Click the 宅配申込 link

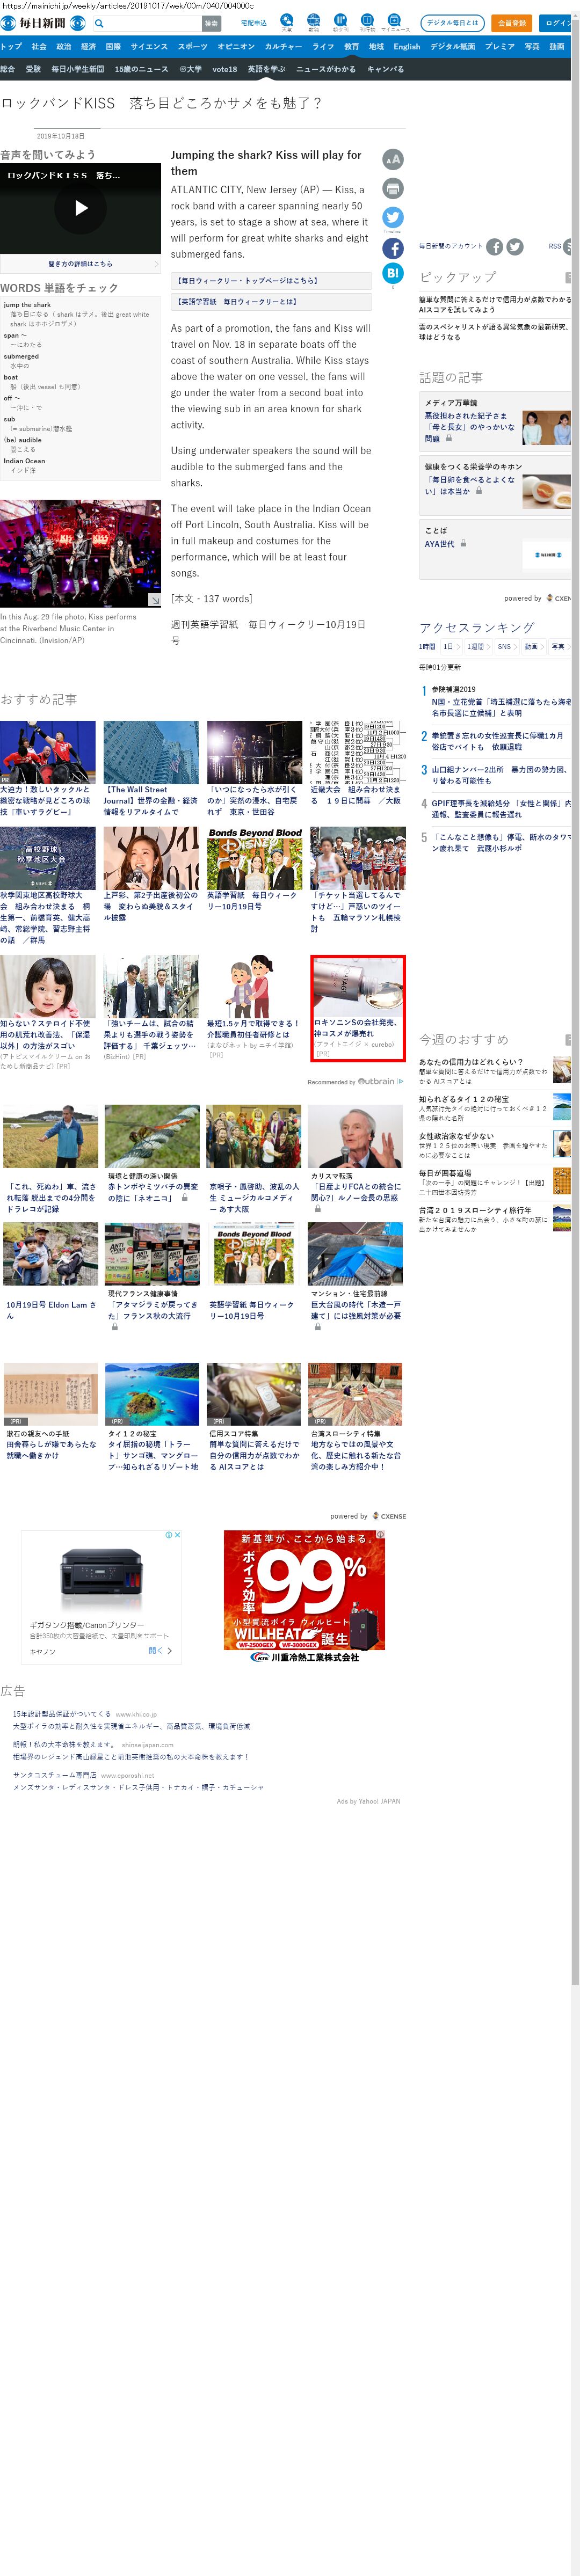(254, 23)
